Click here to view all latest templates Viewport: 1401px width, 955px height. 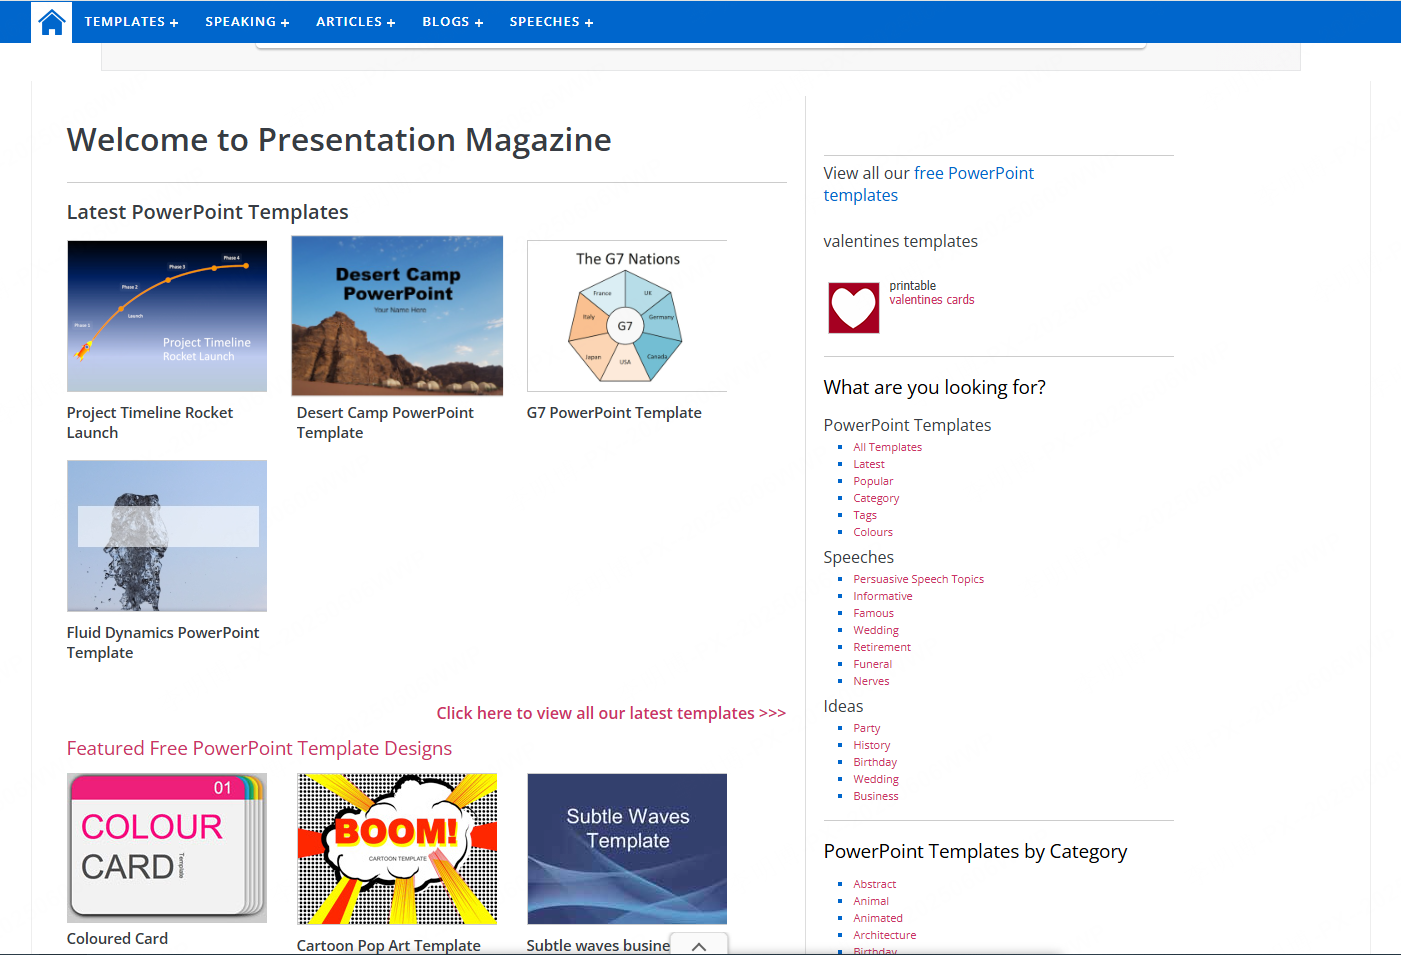[x=611, y=712]
